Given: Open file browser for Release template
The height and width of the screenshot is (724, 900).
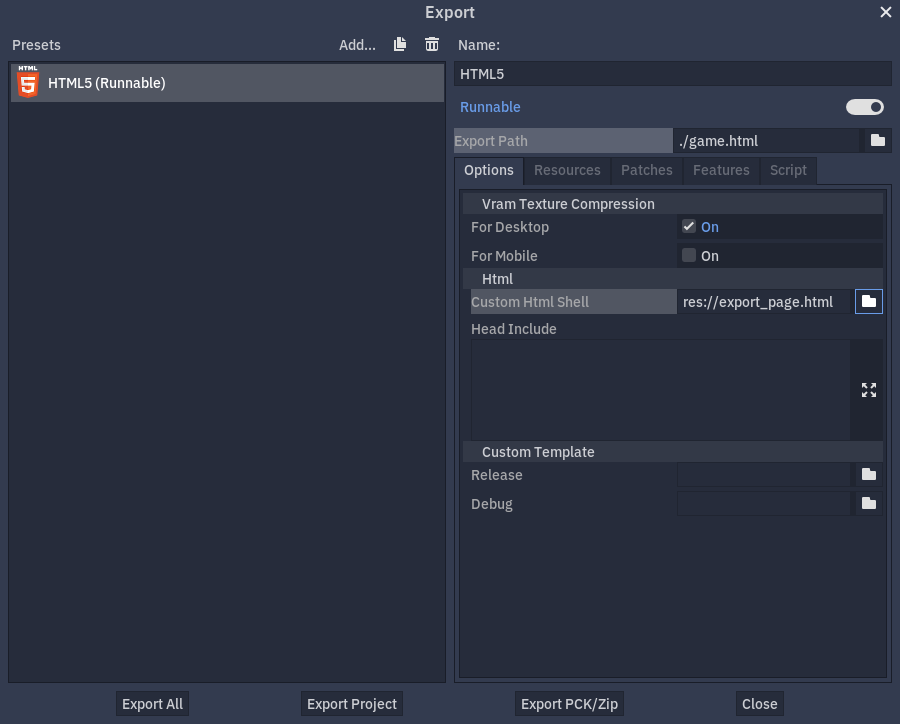Looking at the screenshot, I should (x=868, y=474).
